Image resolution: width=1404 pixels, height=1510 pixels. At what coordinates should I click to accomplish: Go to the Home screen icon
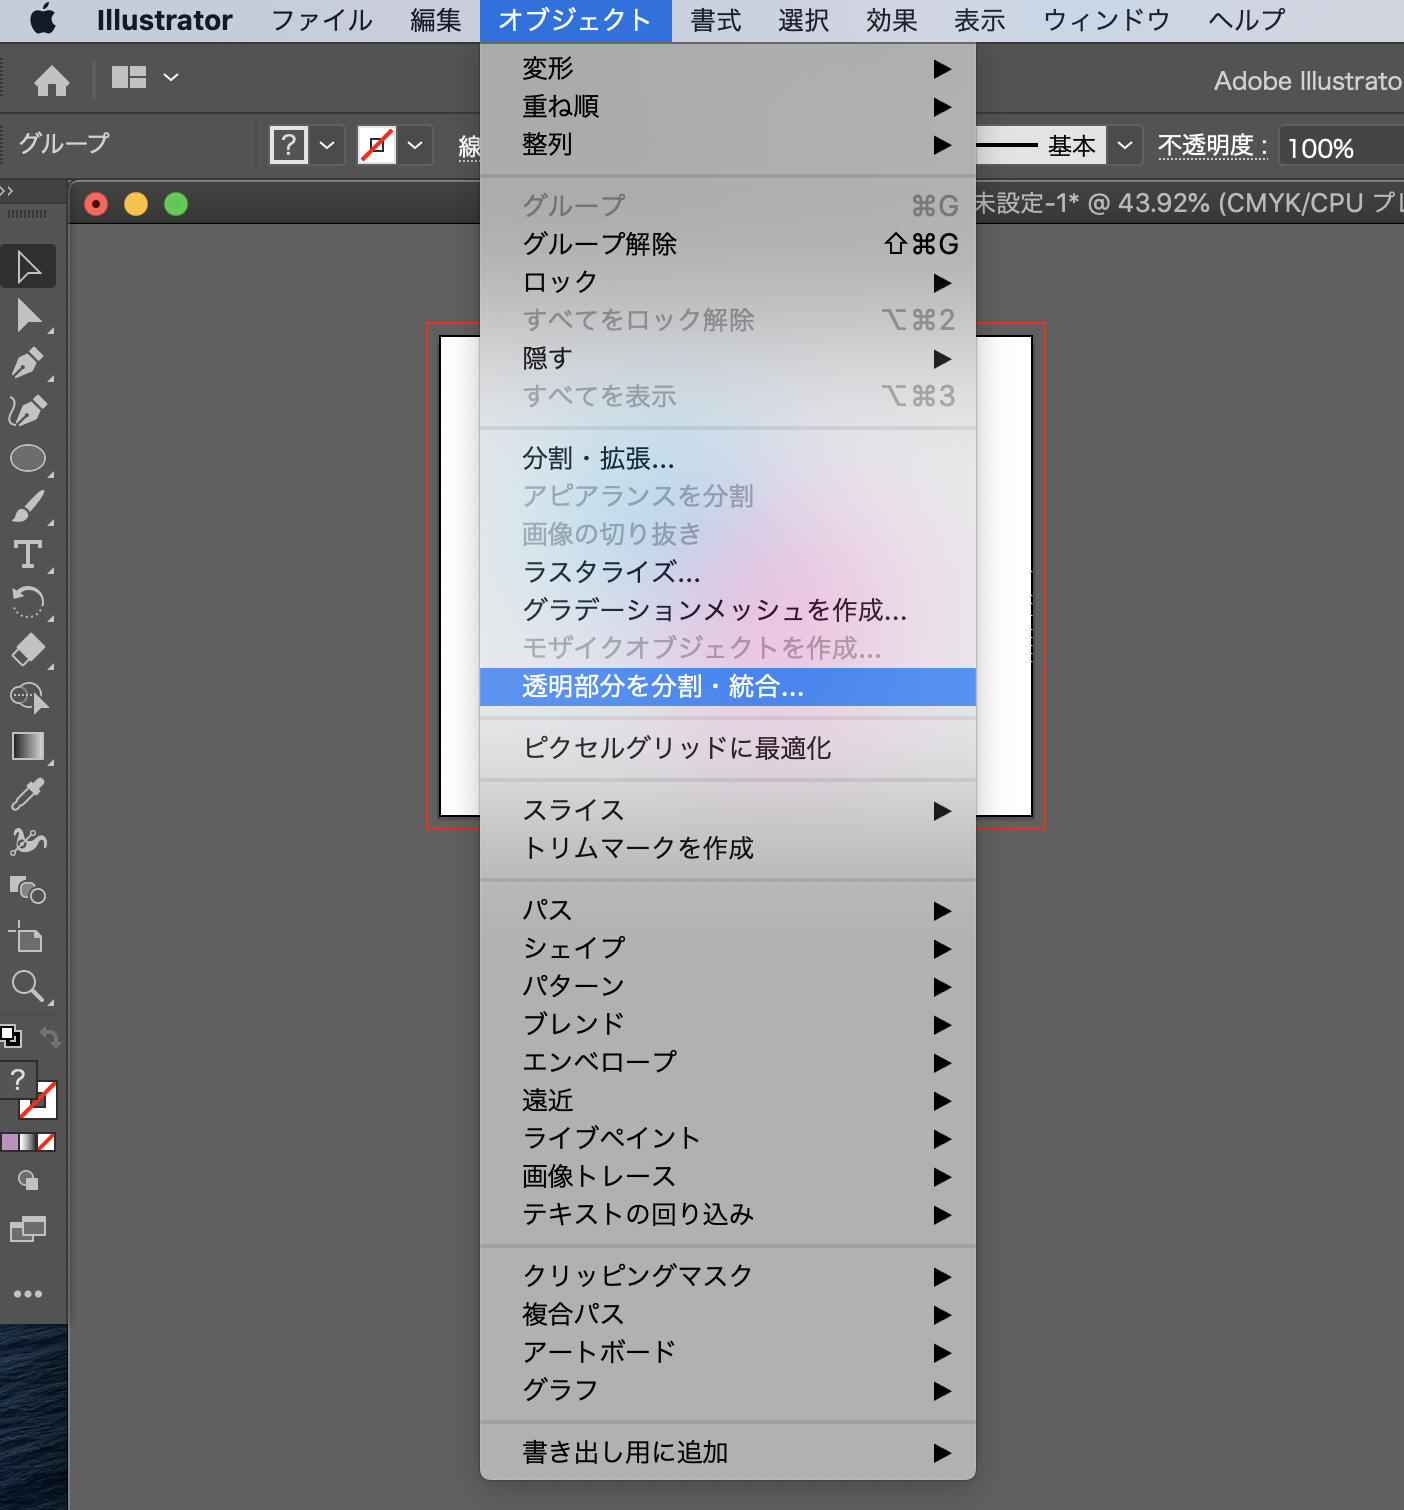(51, 79)
